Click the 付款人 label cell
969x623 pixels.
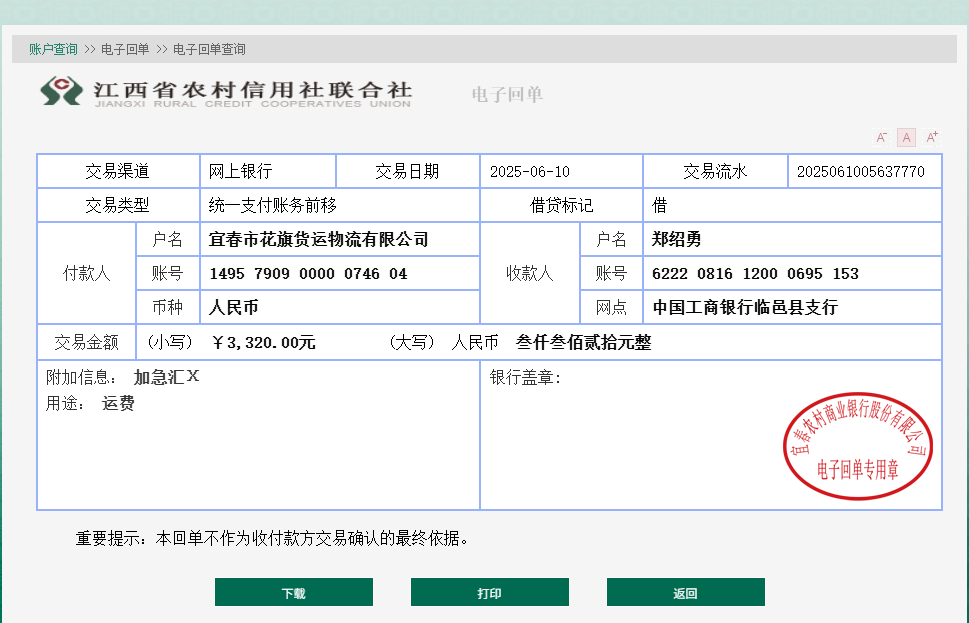87,273
